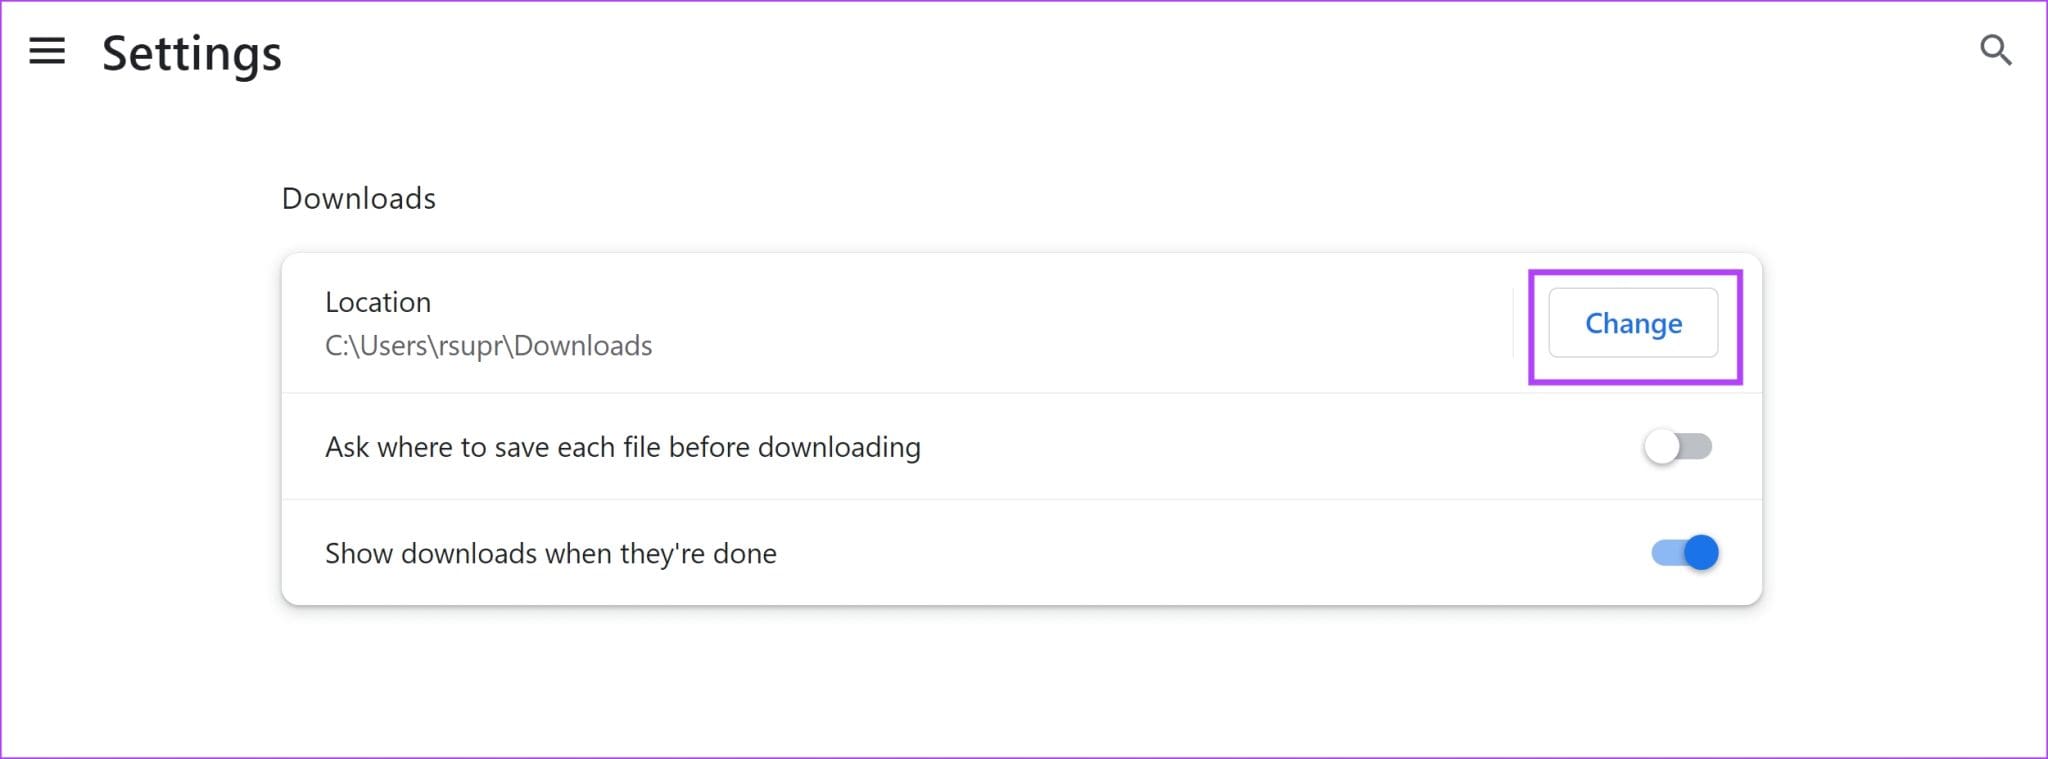Image resolution: width=2048 pixels, height=759 pixels.
Task: Click the magnifying glass at top right
Action: point(1996,50)
